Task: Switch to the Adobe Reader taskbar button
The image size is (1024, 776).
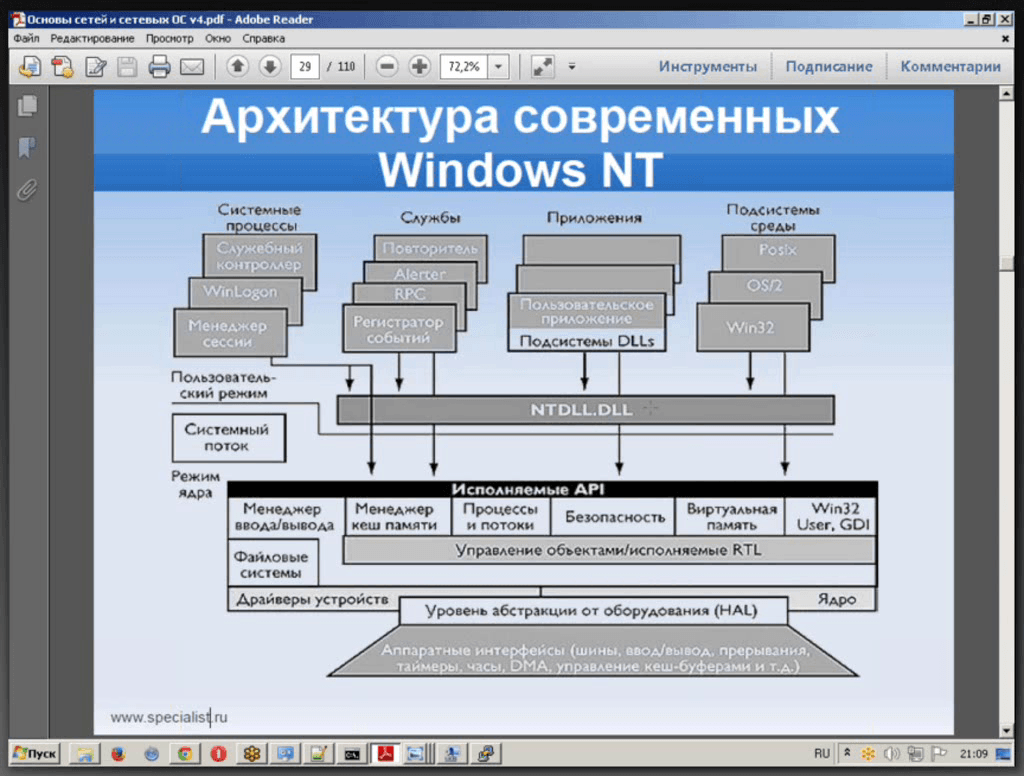Action: click(x=385, y=754)
